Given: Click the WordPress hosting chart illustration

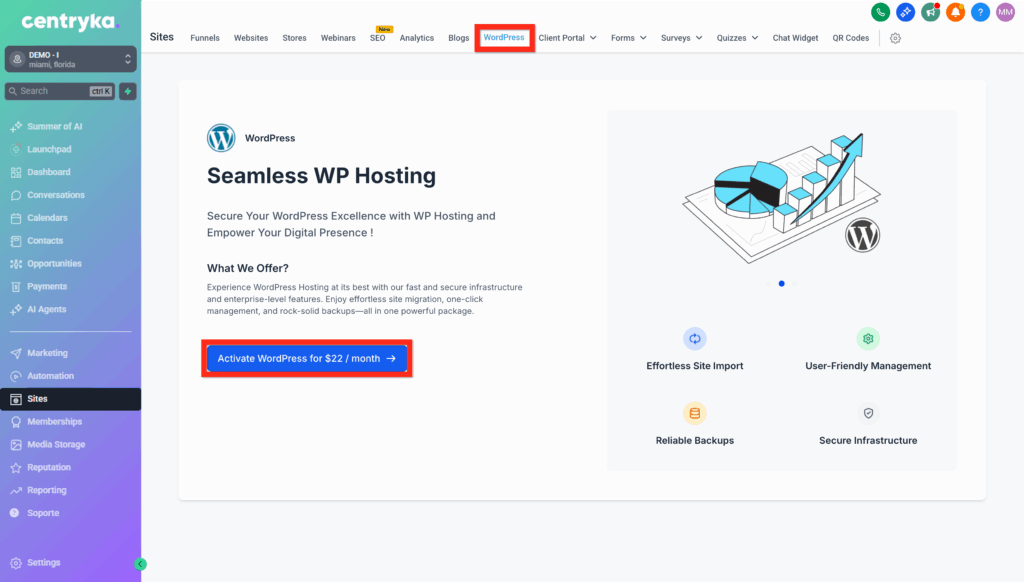Looking at the screenshot, I should coord(782,197).
